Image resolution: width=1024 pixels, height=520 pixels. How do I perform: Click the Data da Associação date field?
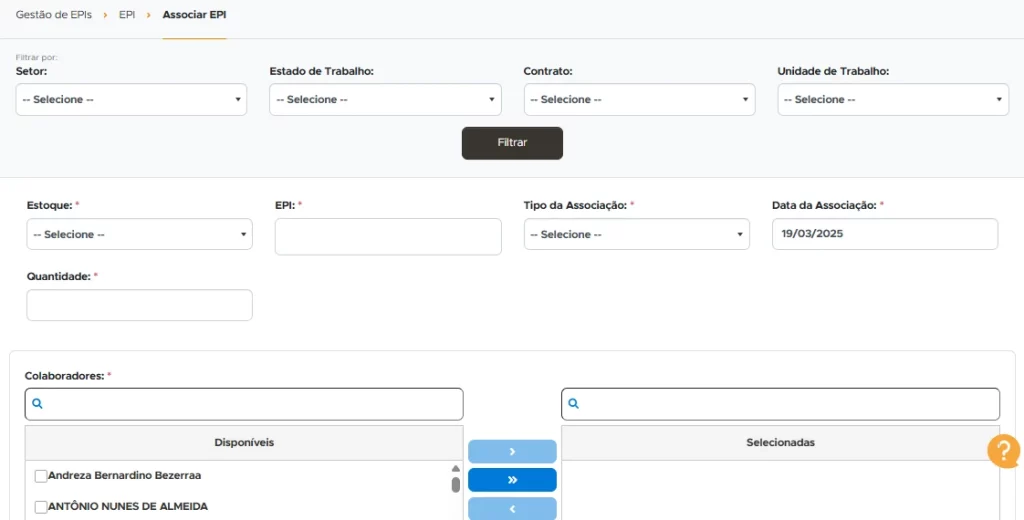pyautogui.click(x=884, y=234)
